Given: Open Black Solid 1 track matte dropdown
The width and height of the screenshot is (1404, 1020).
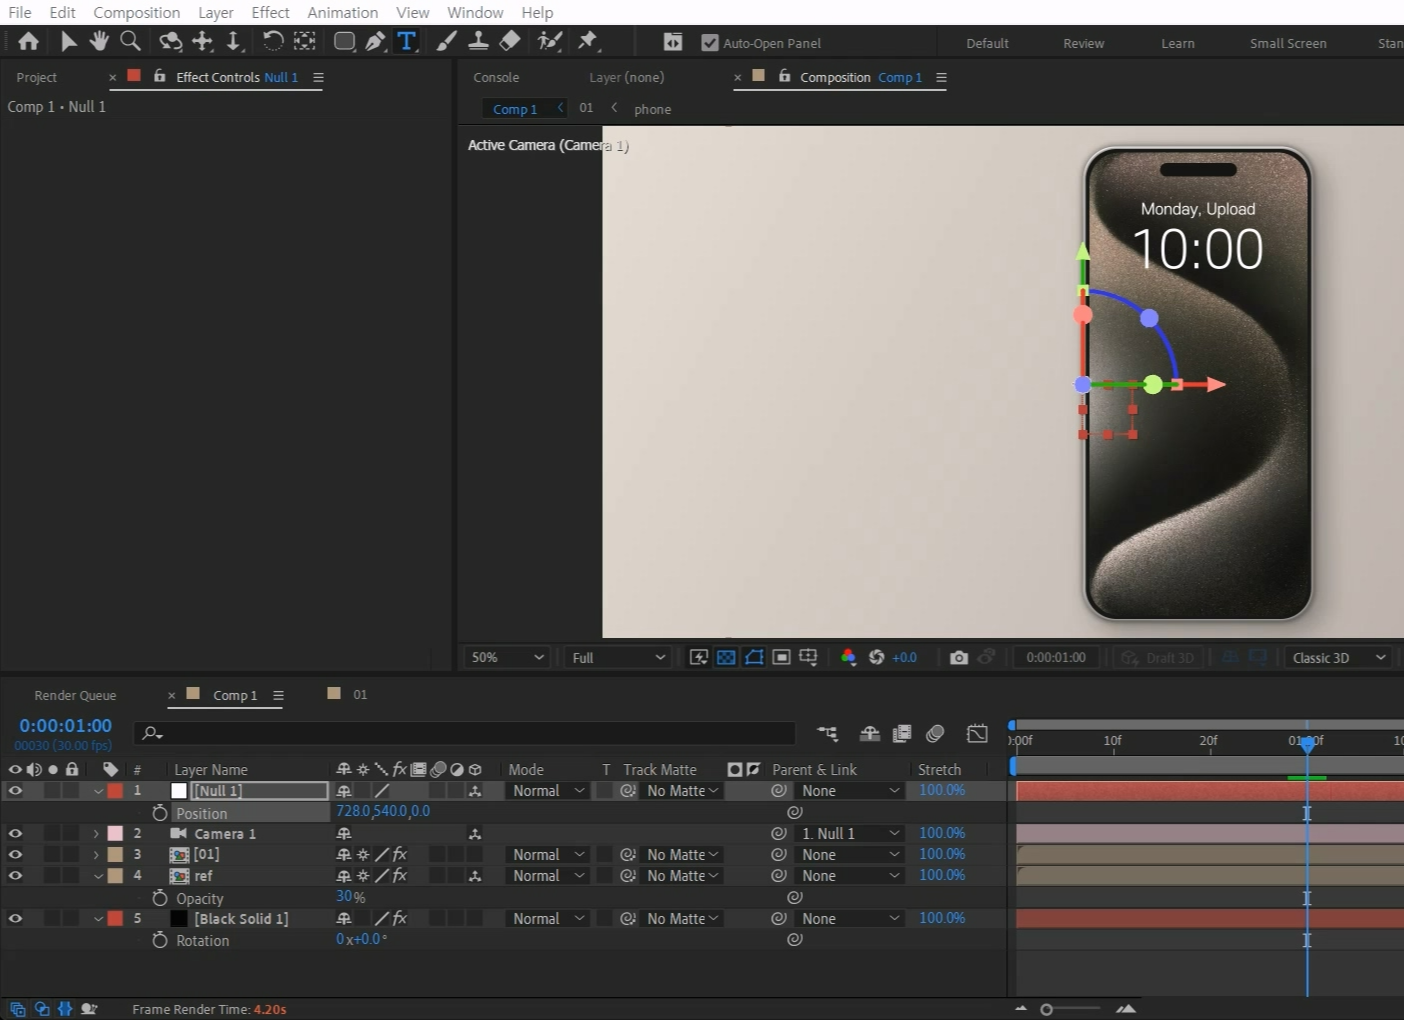Looking at the screenshot, I should tap(682, 918).
